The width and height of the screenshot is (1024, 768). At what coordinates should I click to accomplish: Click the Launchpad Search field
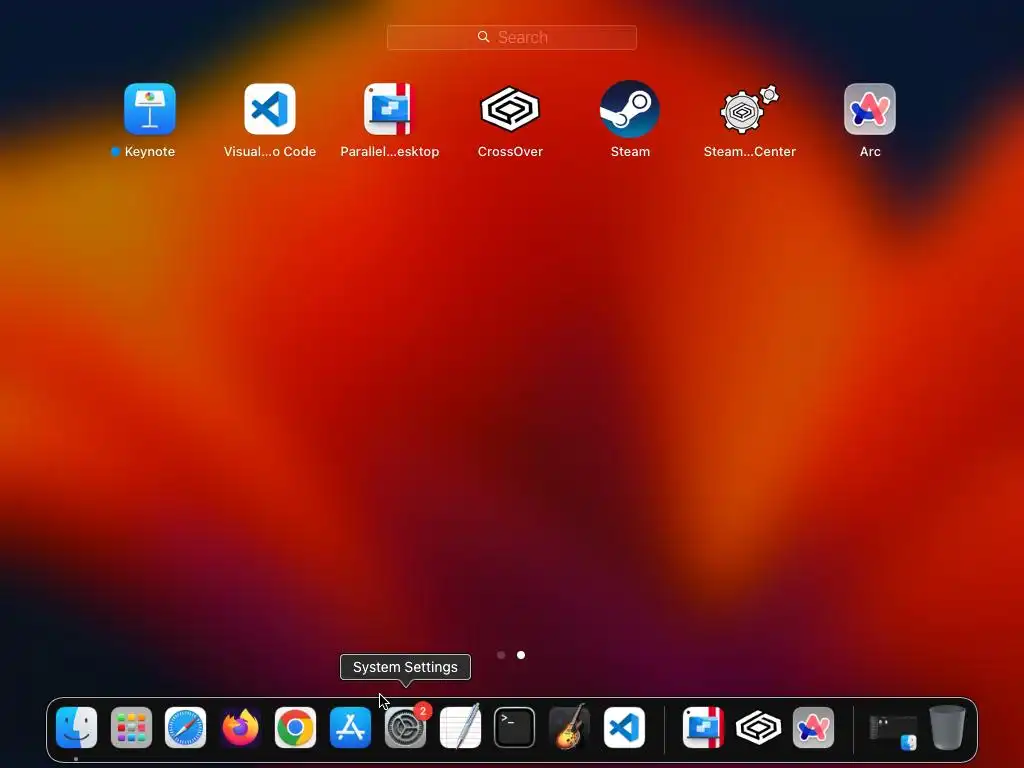[511, 37]
